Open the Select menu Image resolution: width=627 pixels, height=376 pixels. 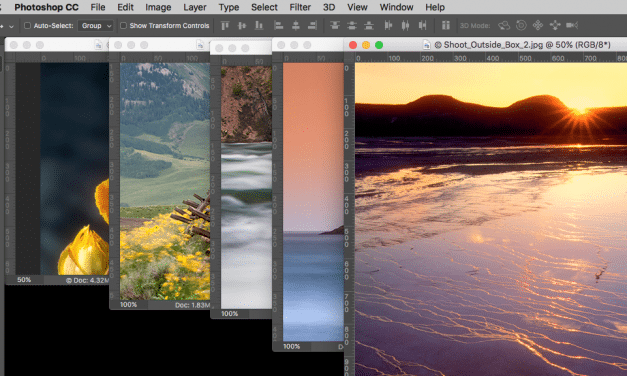[264, 7]
